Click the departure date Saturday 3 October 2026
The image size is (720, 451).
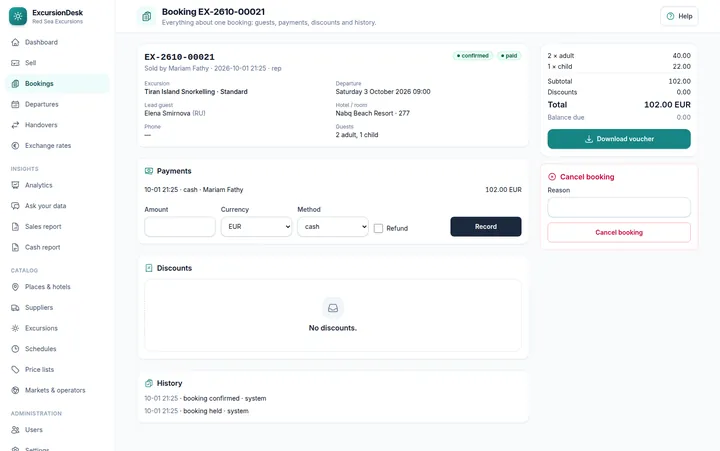(383, 91)
